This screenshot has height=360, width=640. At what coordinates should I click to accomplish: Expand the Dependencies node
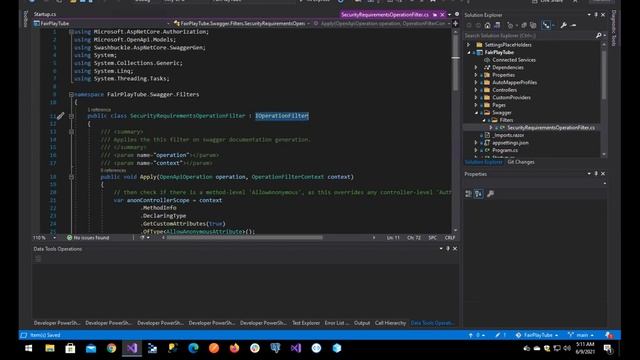(476, 67)
